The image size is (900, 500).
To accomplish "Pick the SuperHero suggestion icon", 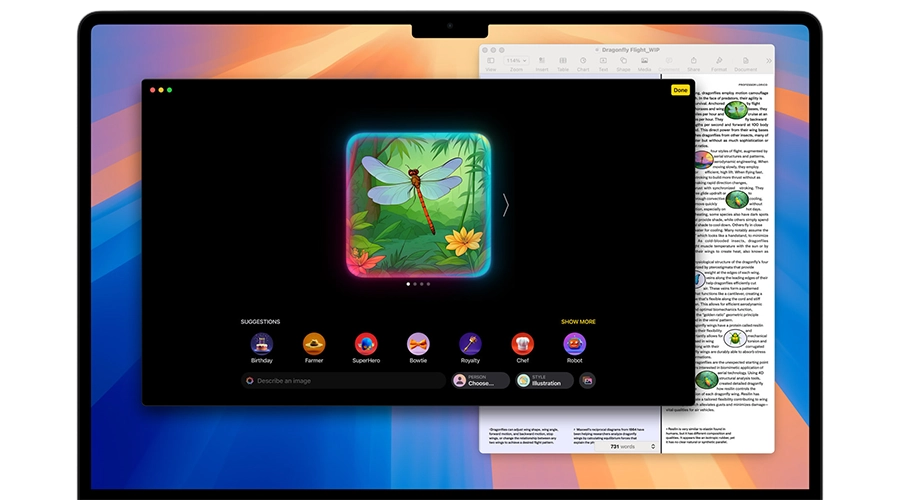I will point(366,344).
